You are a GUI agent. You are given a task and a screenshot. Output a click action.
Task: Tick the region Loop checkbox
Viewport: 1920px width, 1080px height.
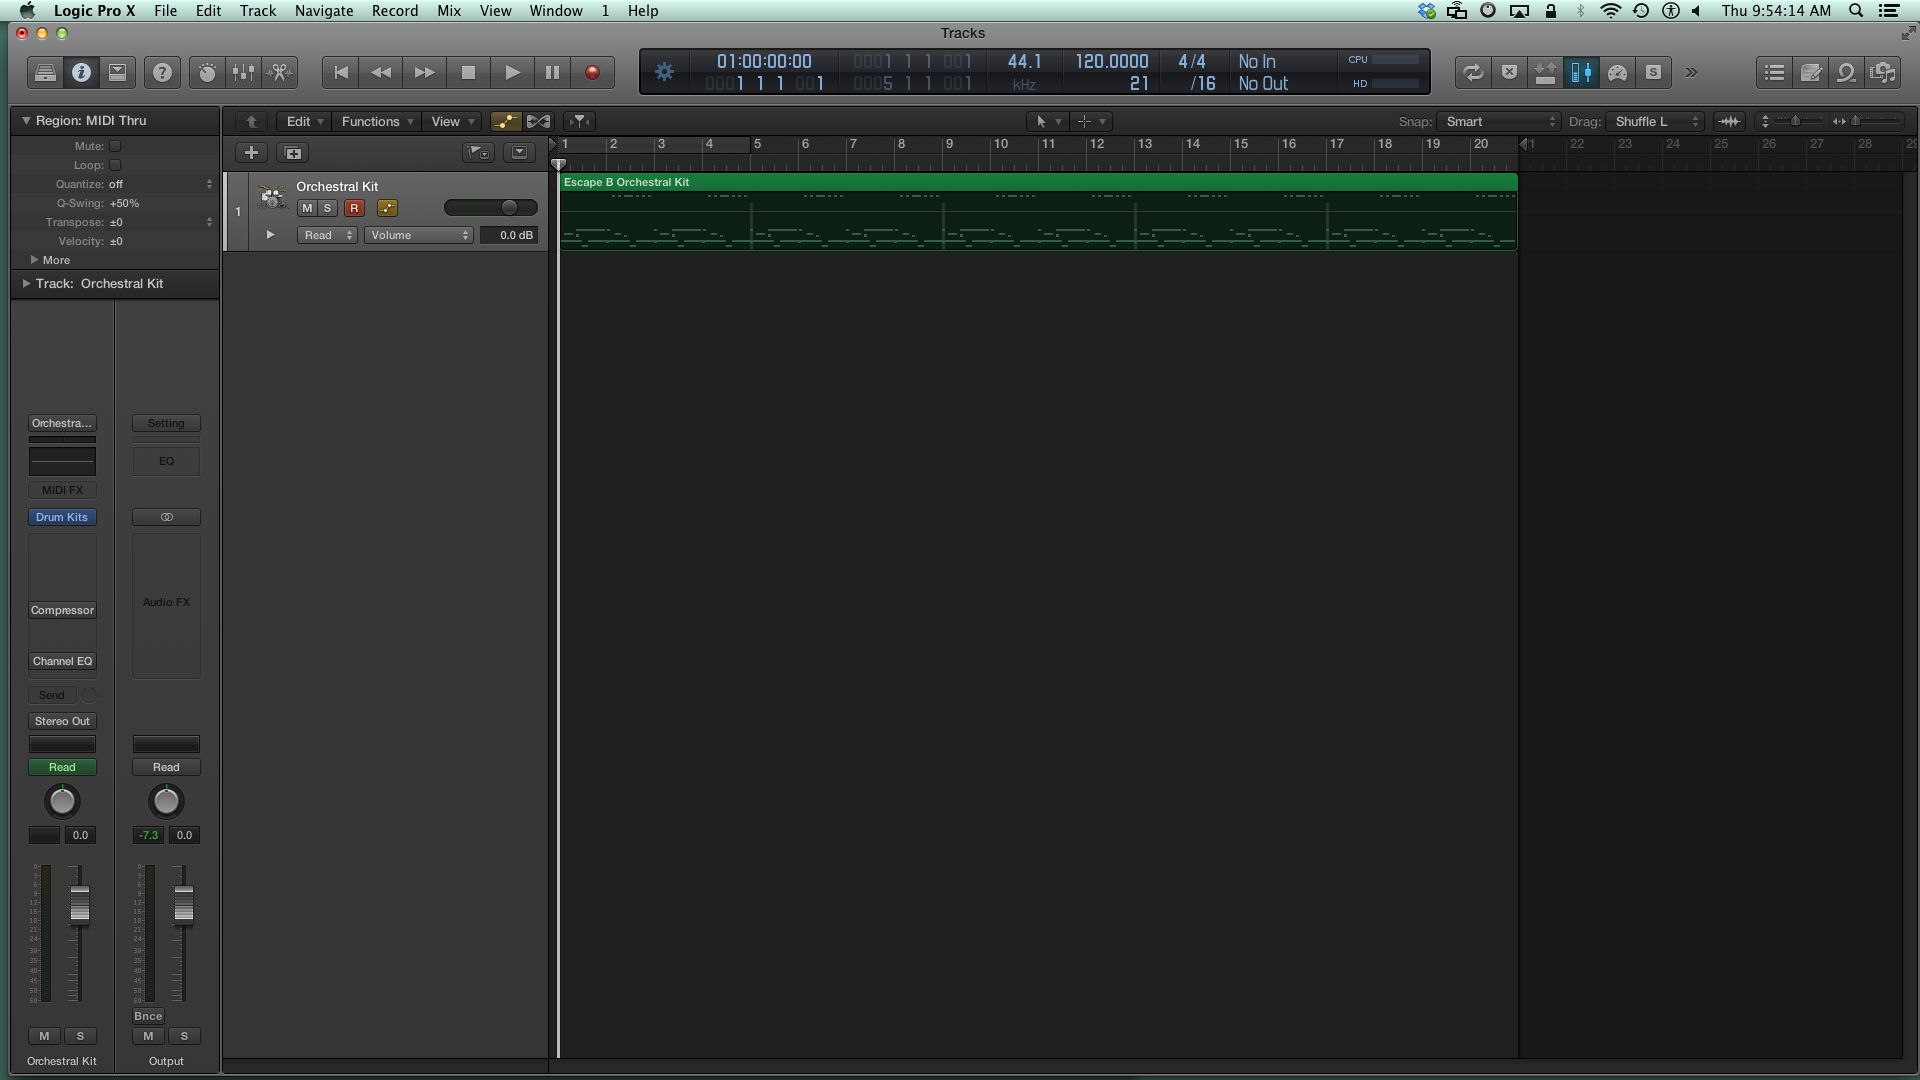115,165
